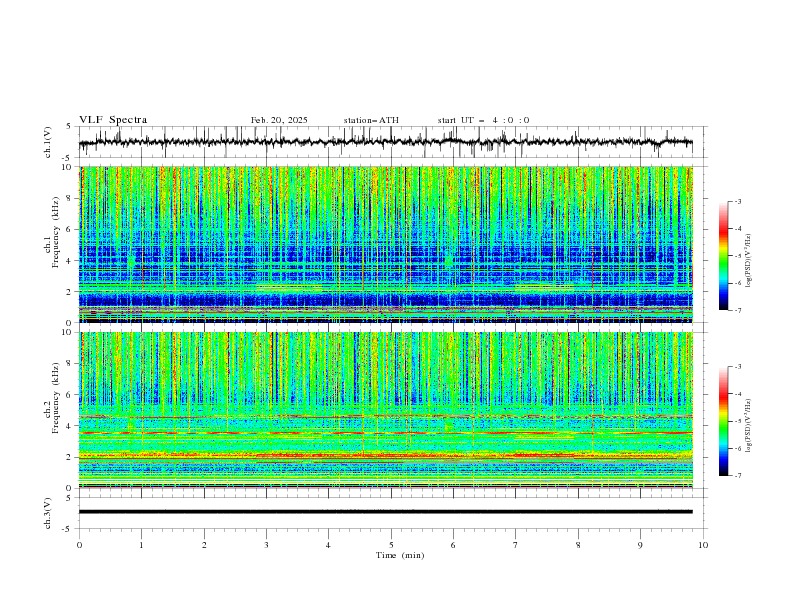Click the ch.1 colorbar log(PSD) label
792x612 pixels.
tap(748, 261)
